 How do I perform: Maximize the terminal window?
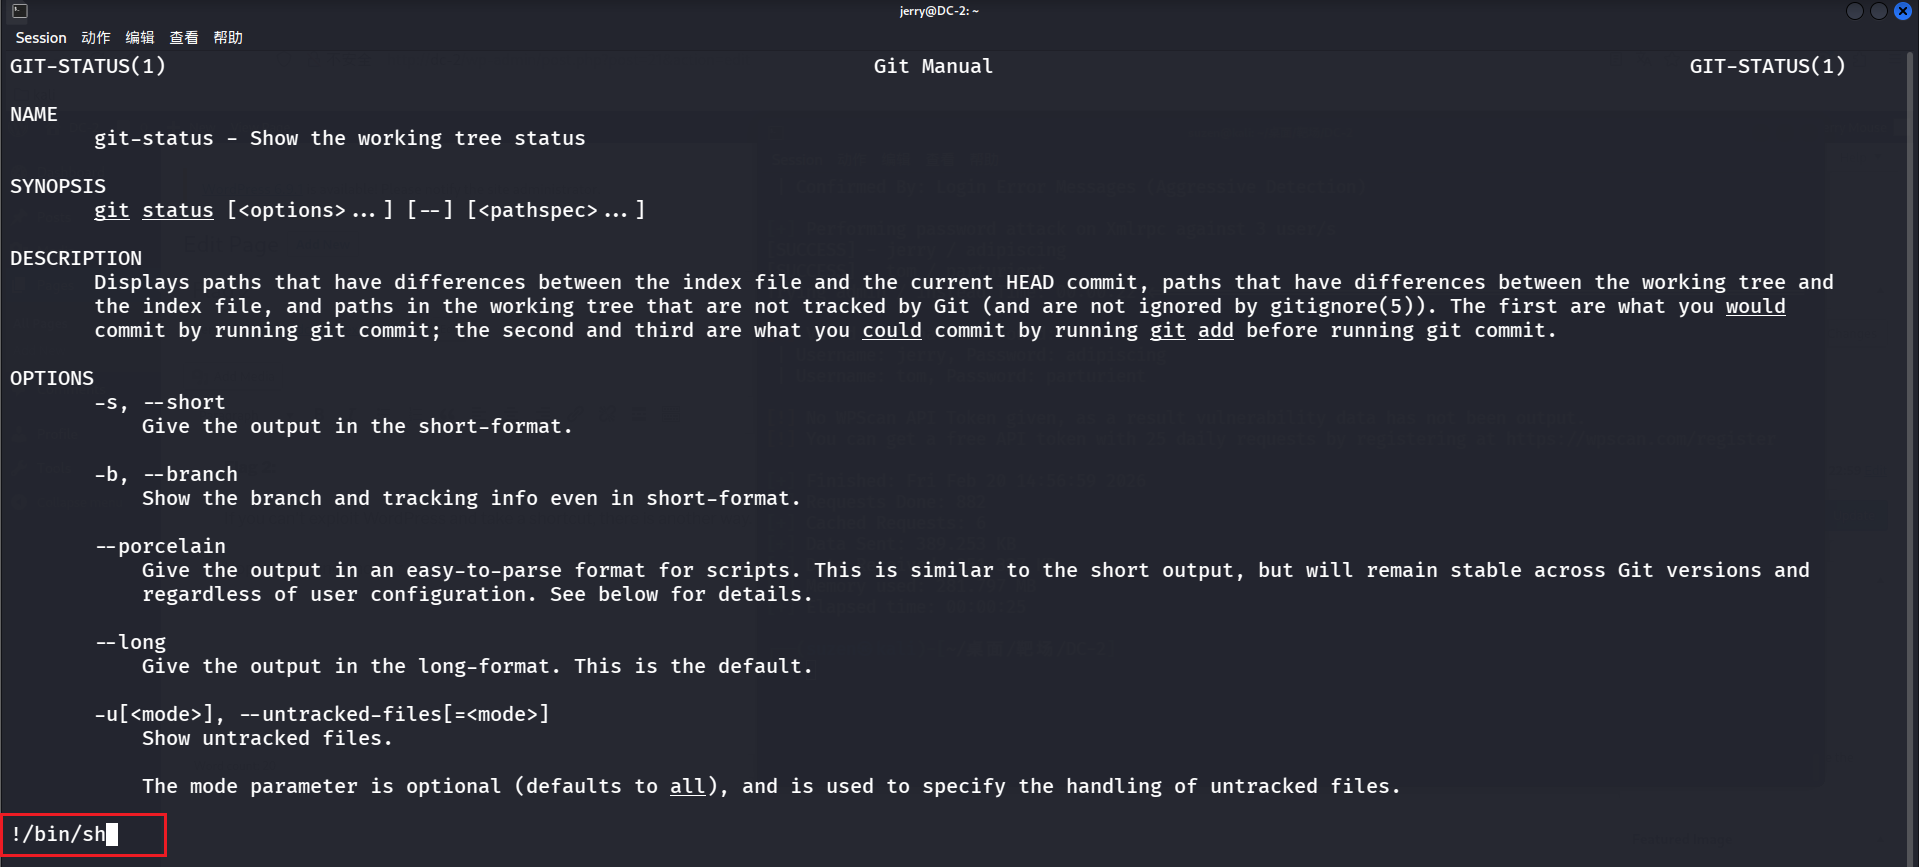tap(1878, 11)
